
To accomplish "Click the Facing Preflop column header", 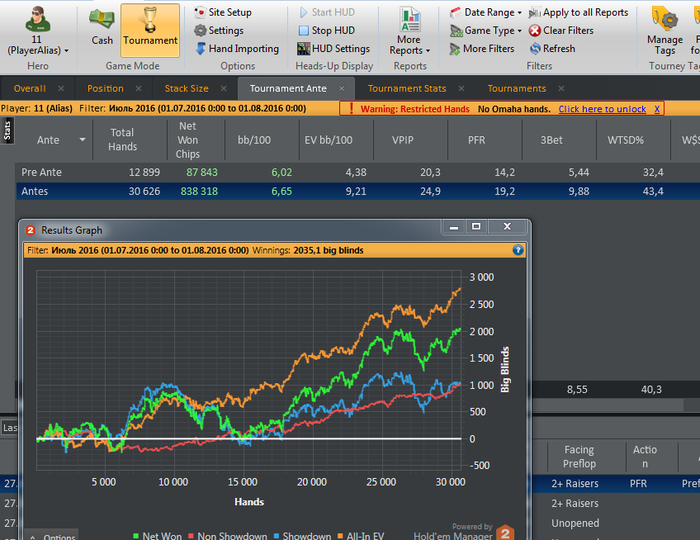I will click(x=579, y=457).
